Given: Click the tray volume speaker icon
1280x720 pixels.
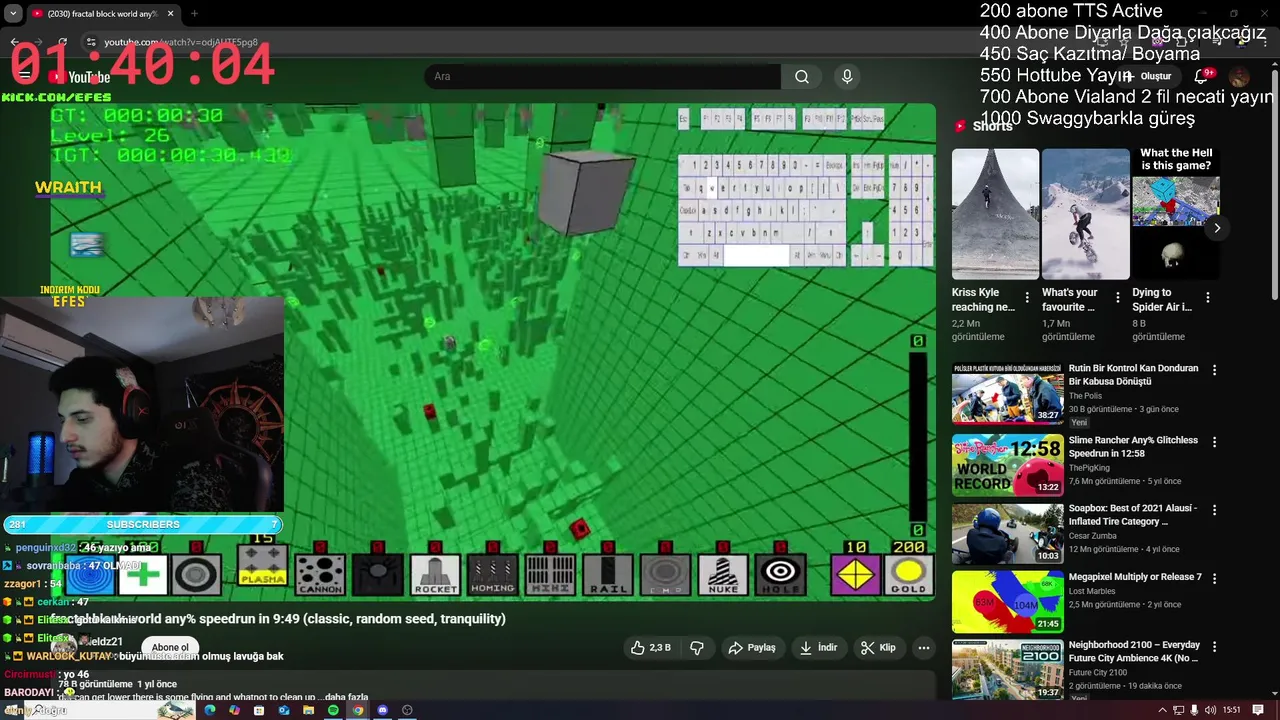Looking at the screenshot, I should point(1210,710).
